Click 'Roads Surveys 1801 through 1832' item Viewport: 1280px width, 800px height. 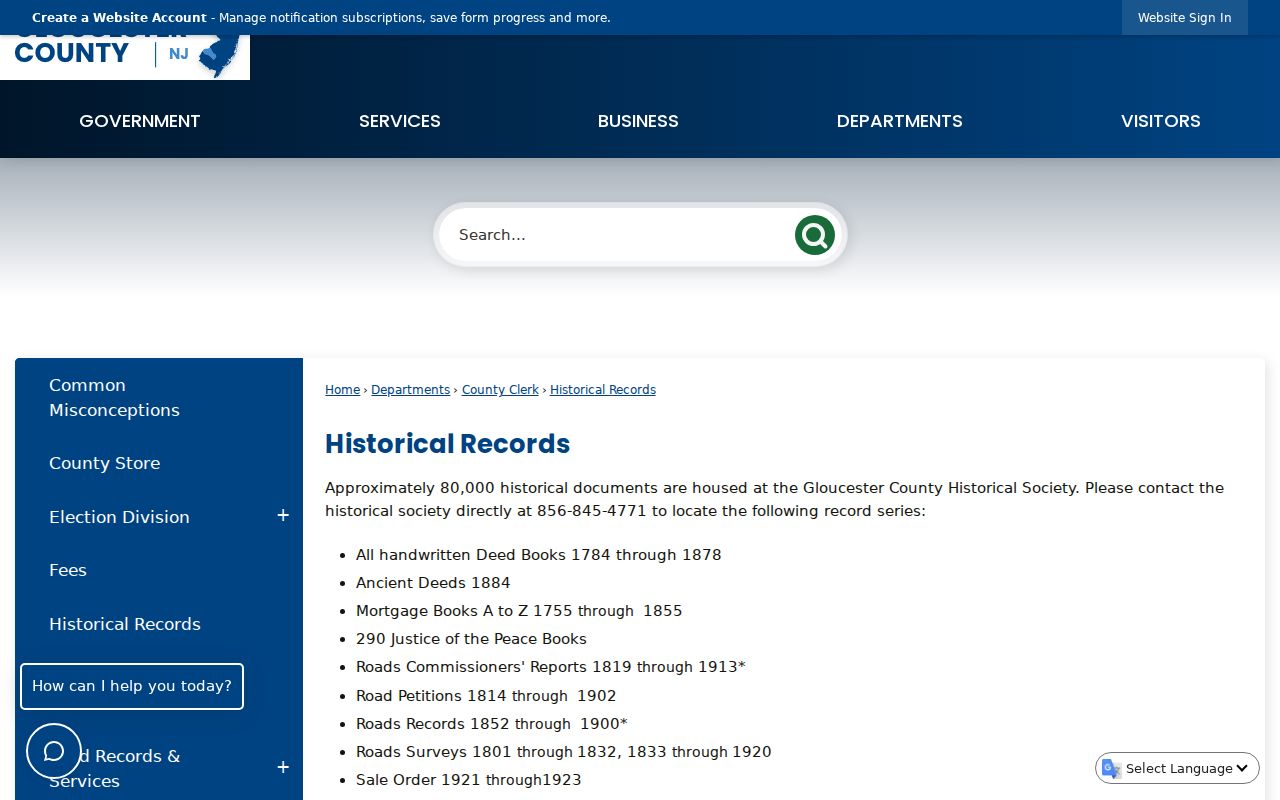563,752
